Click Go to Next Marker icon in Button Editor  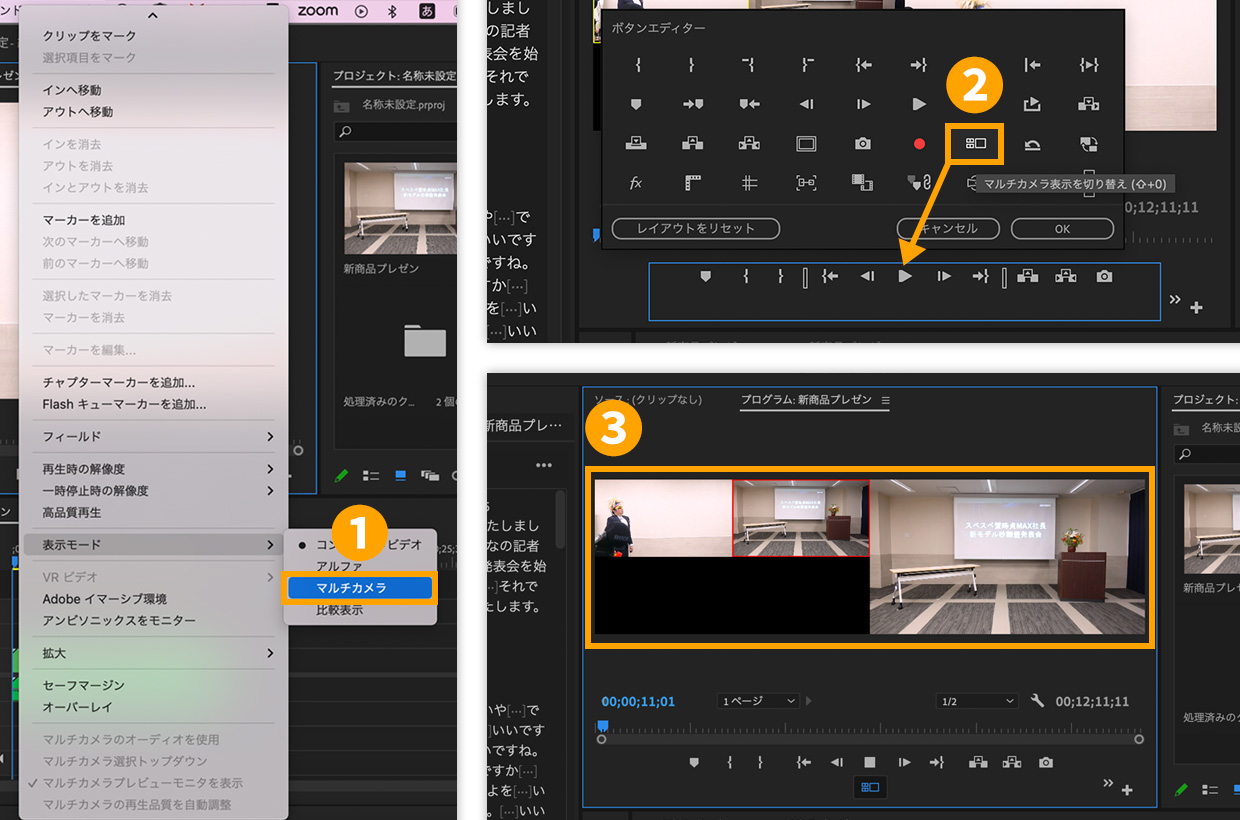(693, 104)
